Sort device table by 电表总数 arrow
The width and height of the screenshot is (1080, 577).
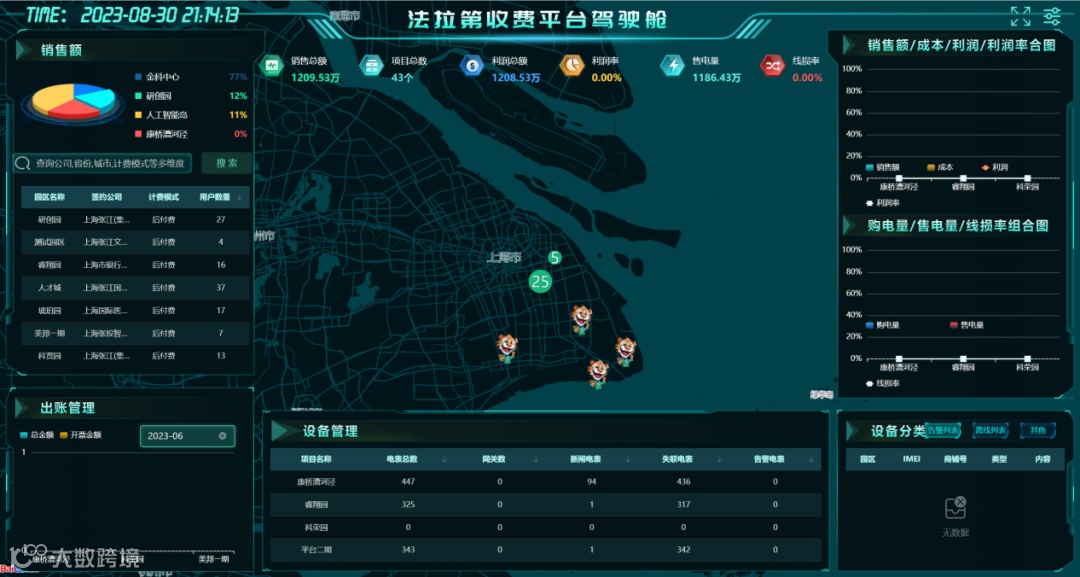pyautogui.click(x=444, y=459)
